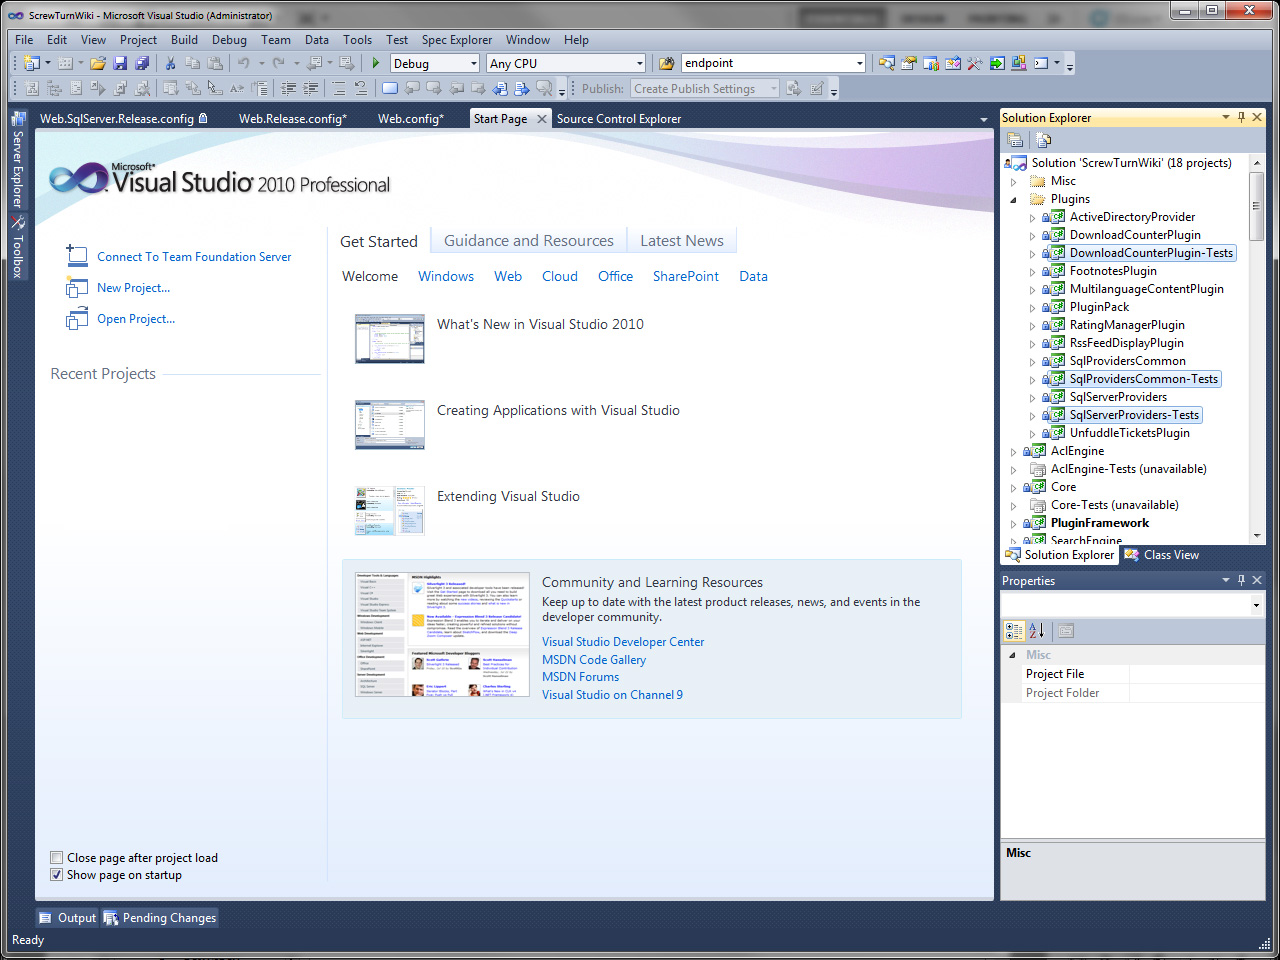Click the Save All icon
The image size is (1280, 960).
(142, 63)
